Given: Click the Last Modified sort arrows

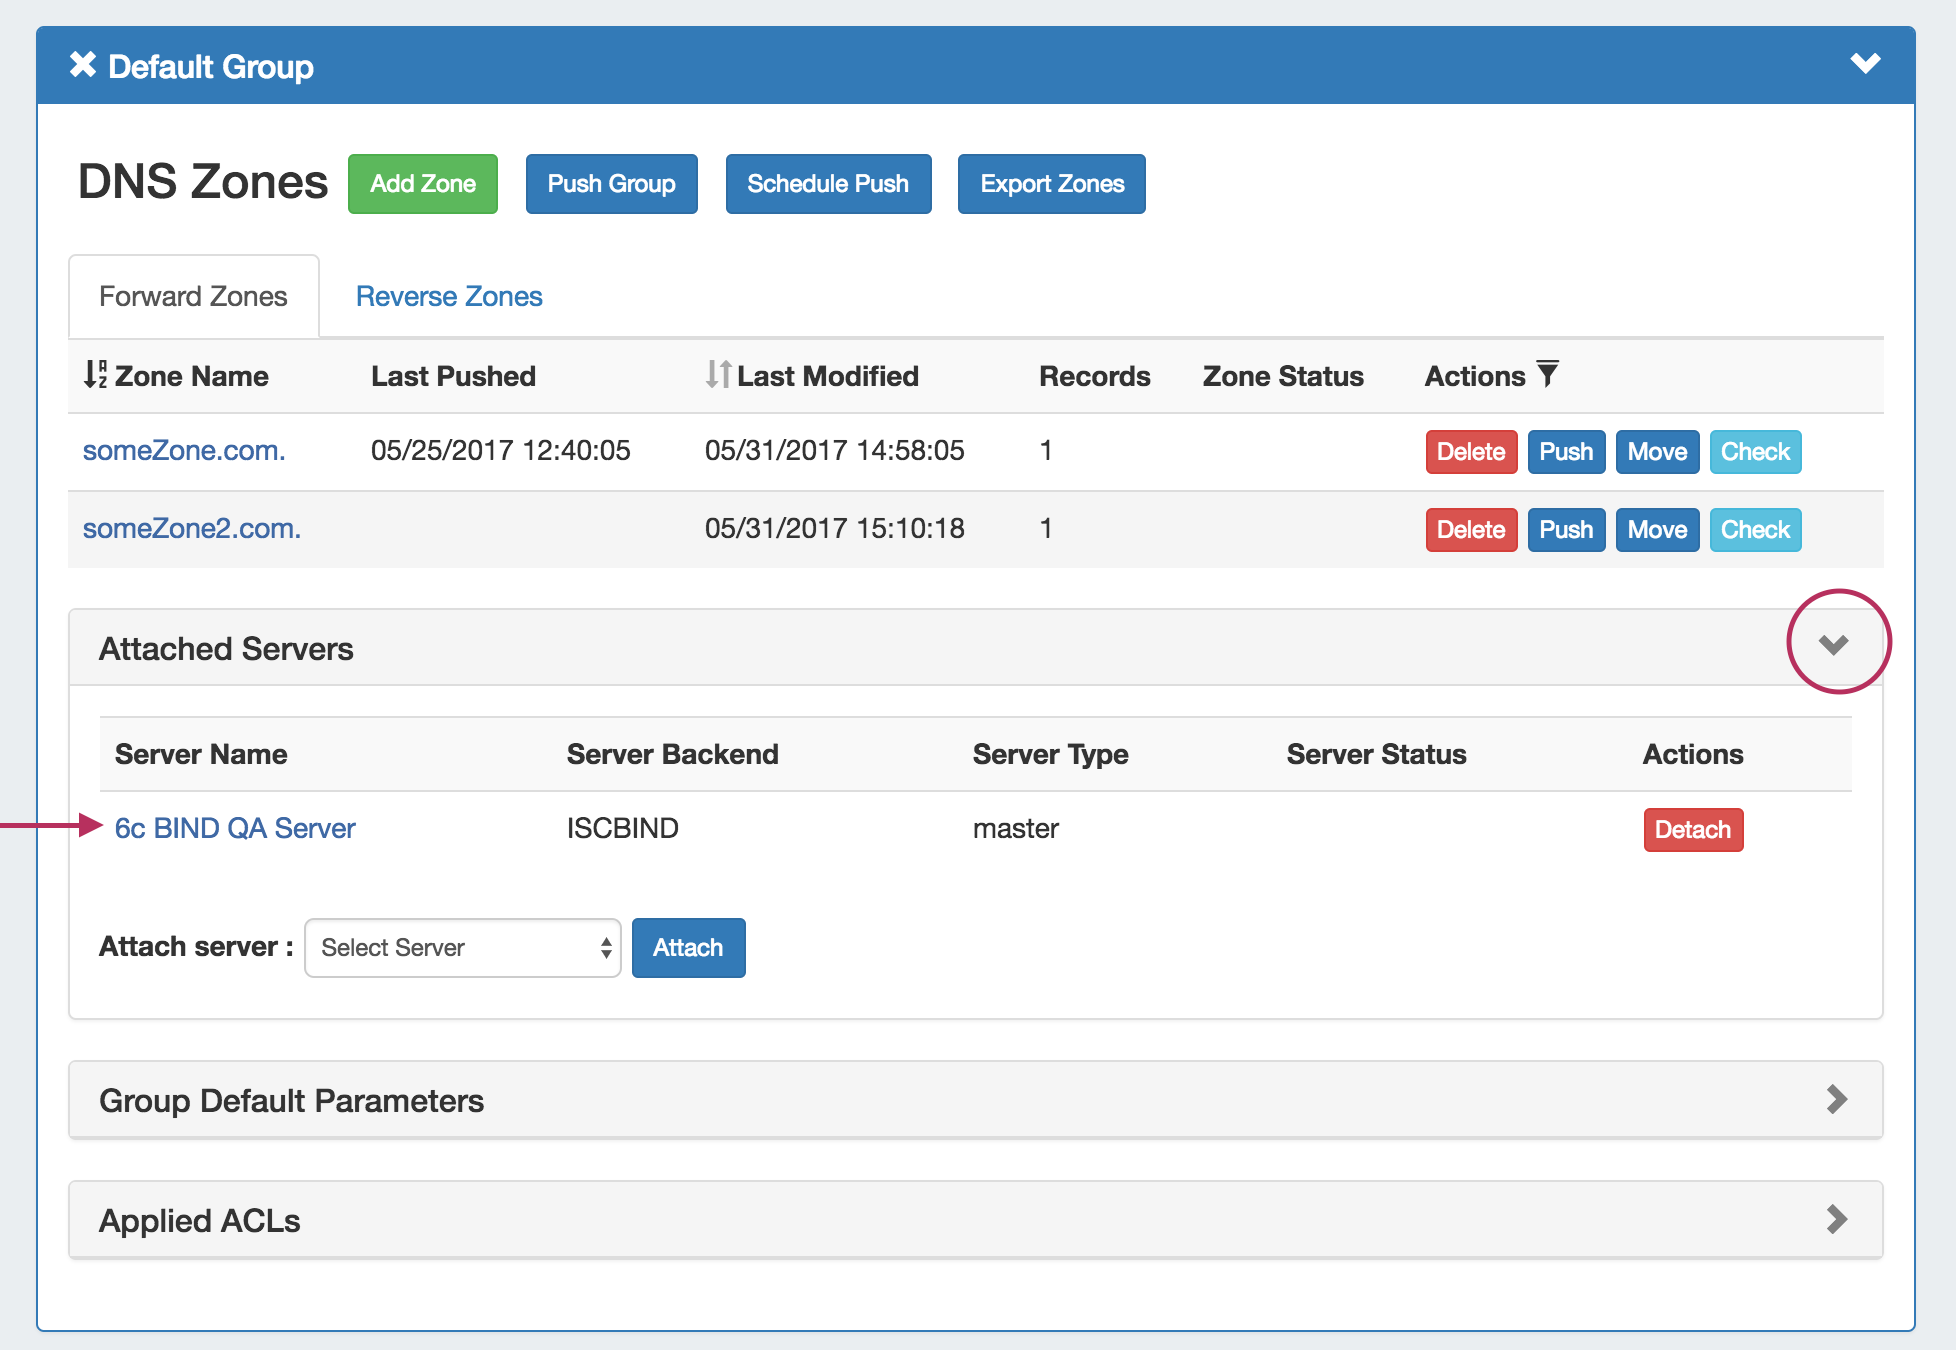Looking at the screenshot, I should (x=717, y=375).
